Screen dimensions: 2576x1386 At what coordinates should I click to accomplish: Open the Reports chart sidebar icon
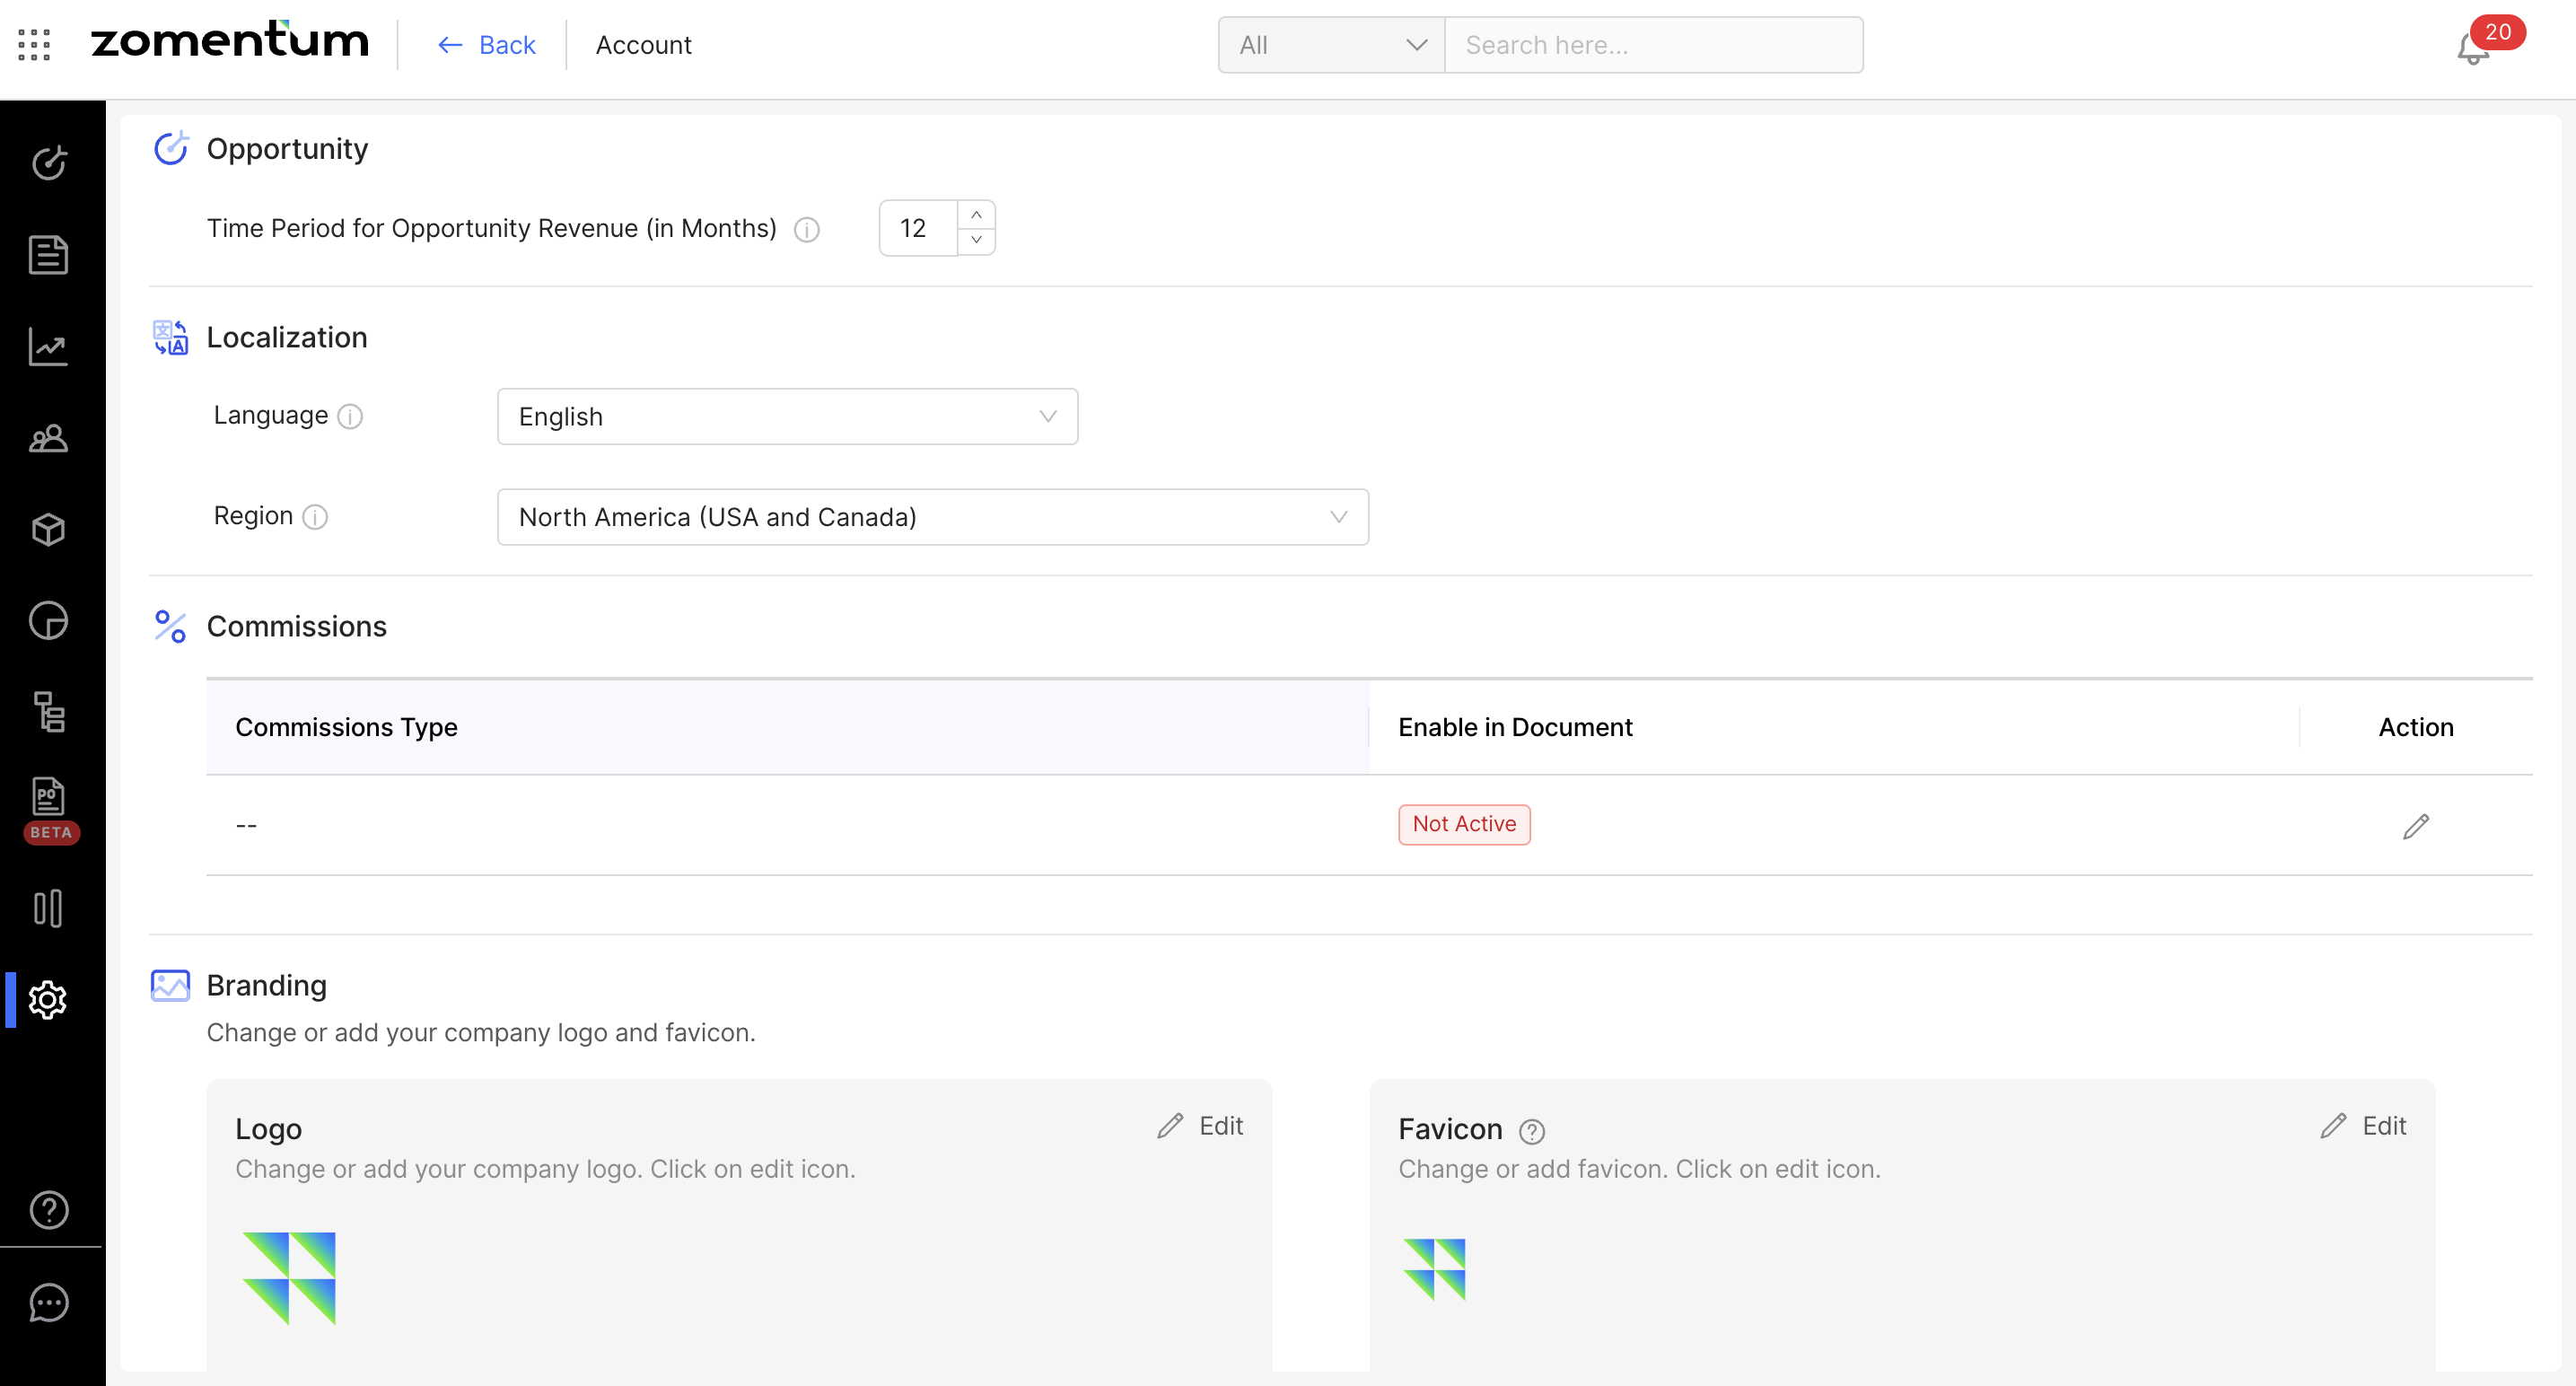[x=48, y=347]
